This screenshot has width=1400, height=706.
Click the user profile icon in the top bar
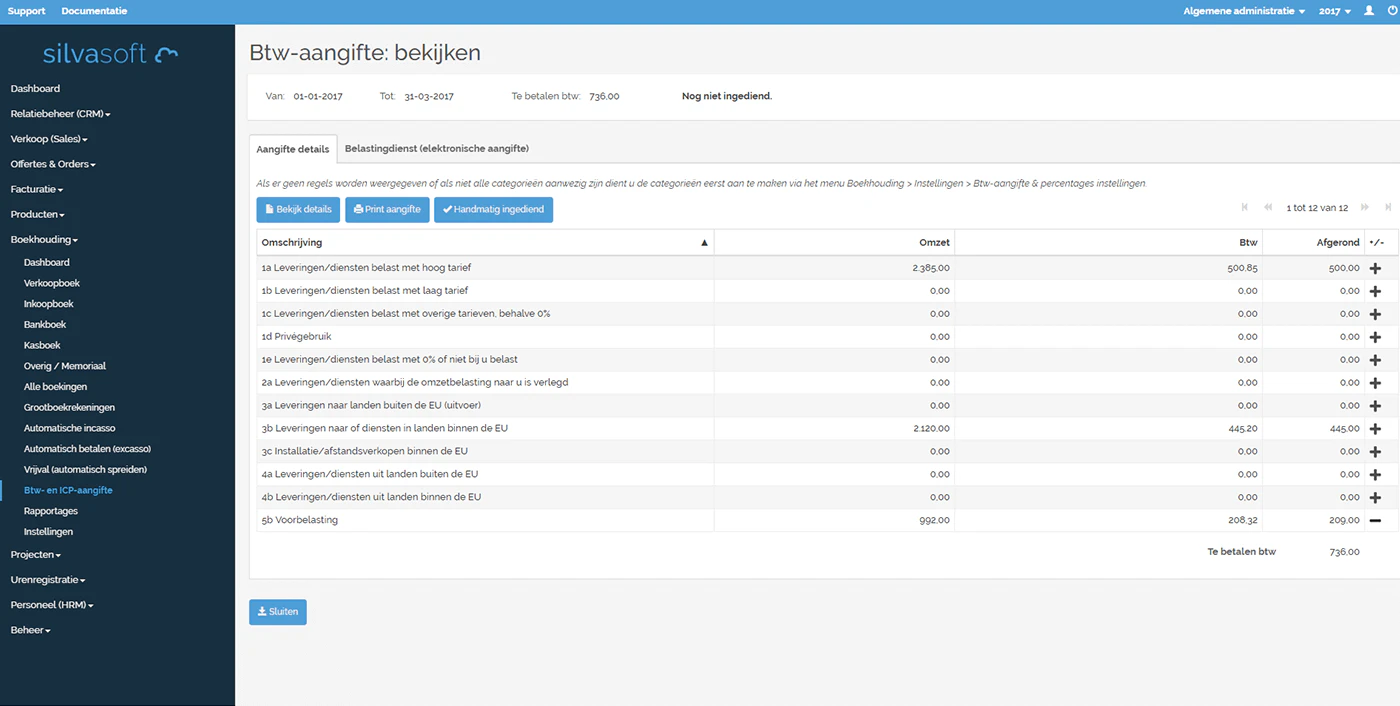click(x=1369, y=11)
